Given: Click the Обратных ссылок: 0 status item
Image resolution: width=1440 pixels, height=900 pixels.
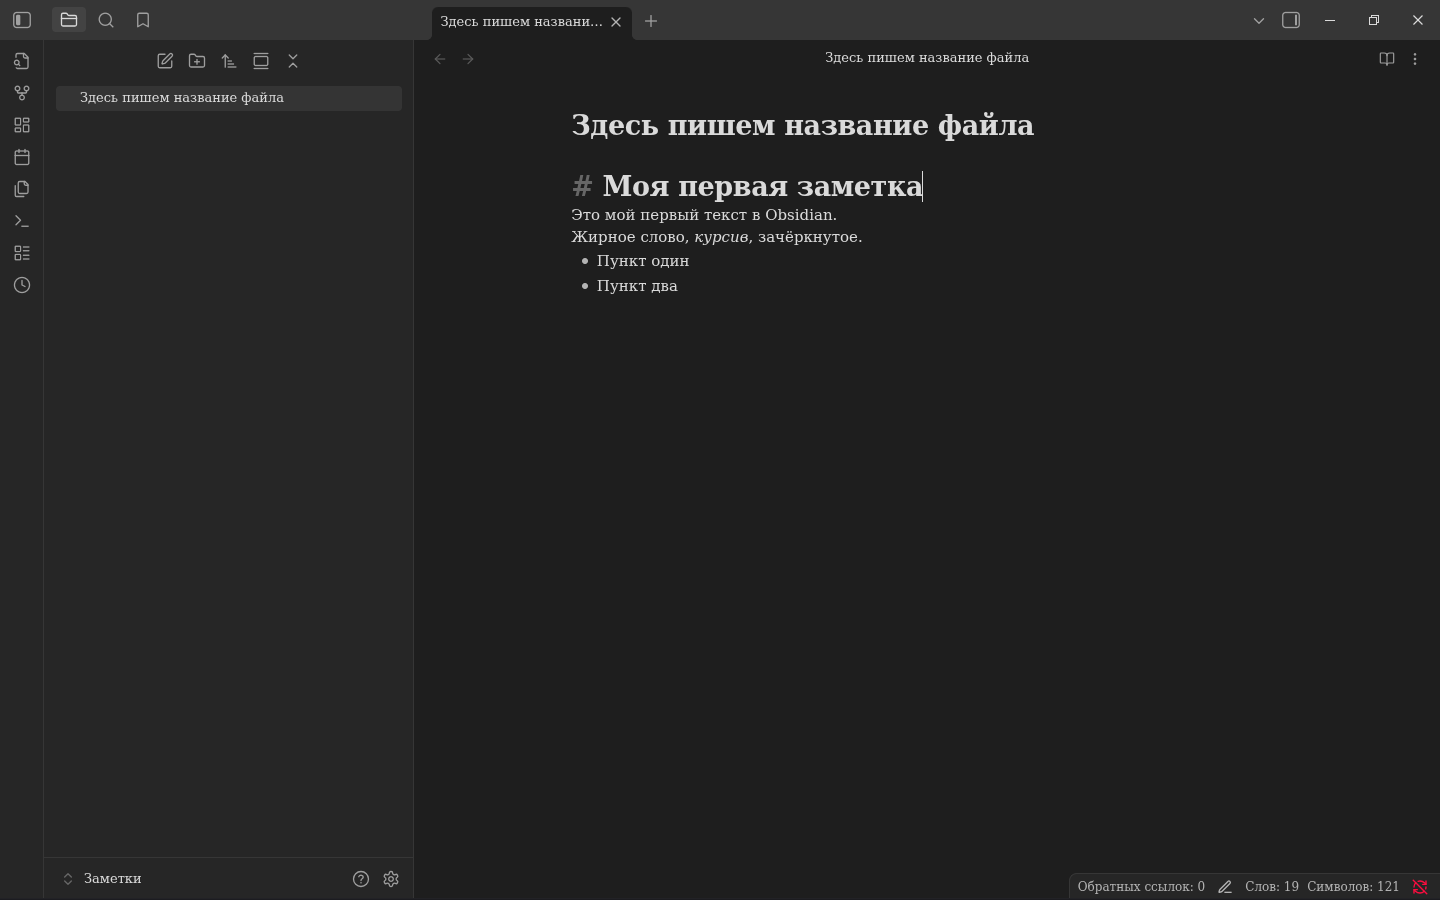Looking at the screenshot, I should [x=1140, y=887].
